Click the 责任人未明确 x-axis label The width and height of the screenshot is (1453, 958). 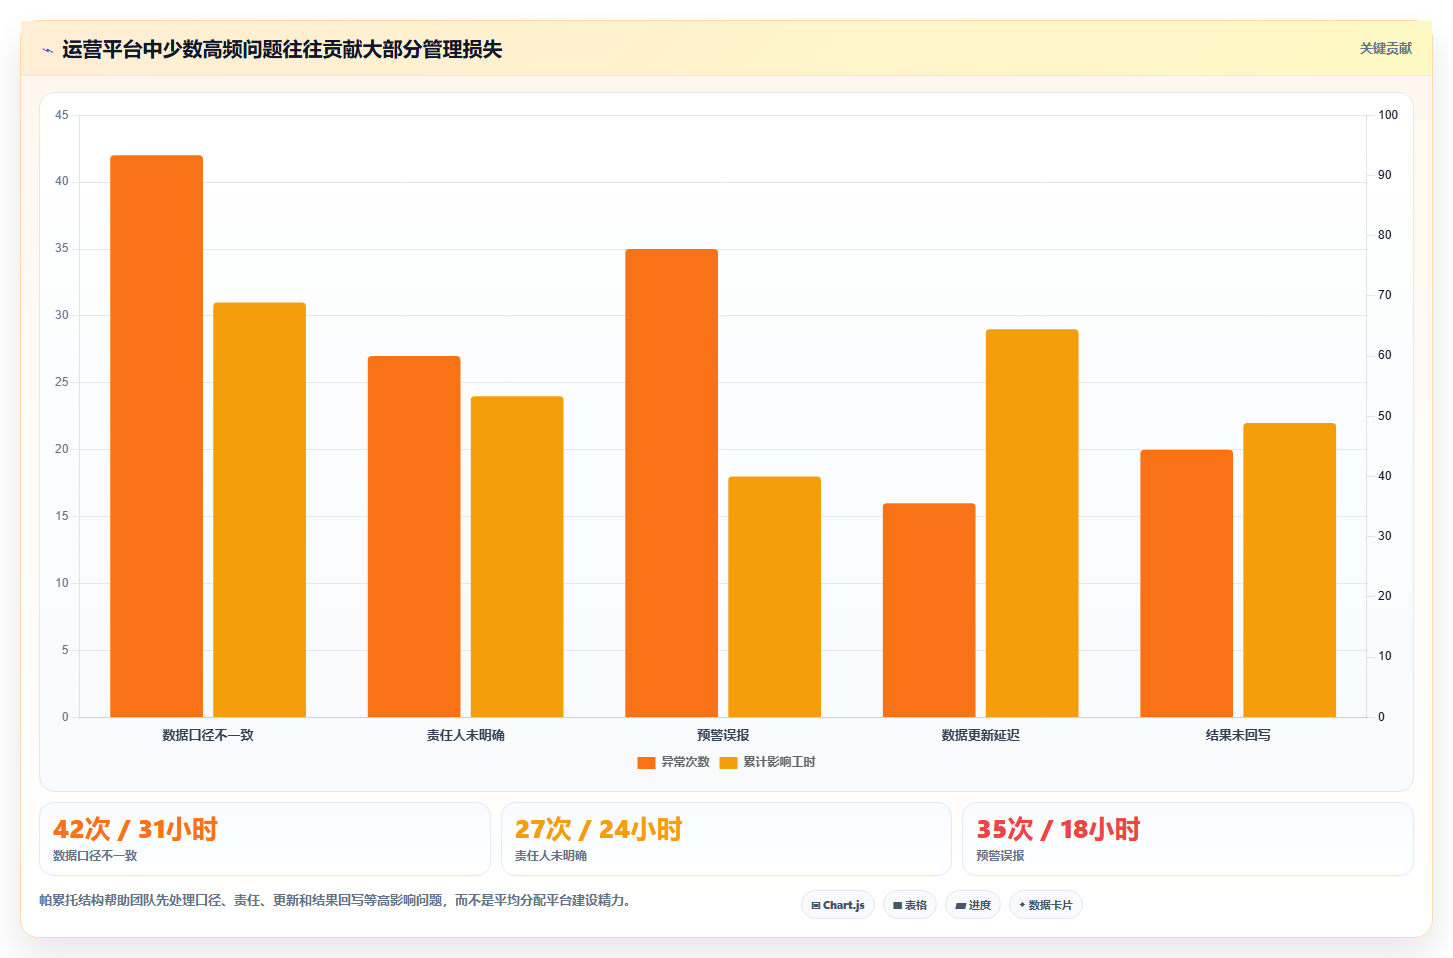point(465,735)
